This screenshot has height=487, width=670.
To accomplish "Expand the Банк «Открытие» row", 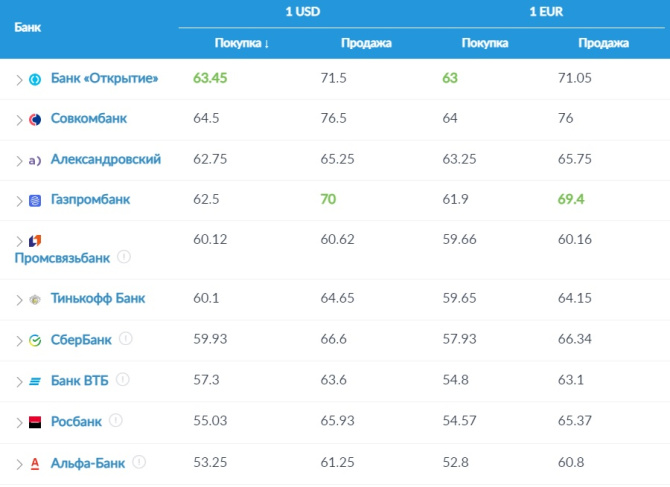I will pyautogui.click(x=19, y=79).
